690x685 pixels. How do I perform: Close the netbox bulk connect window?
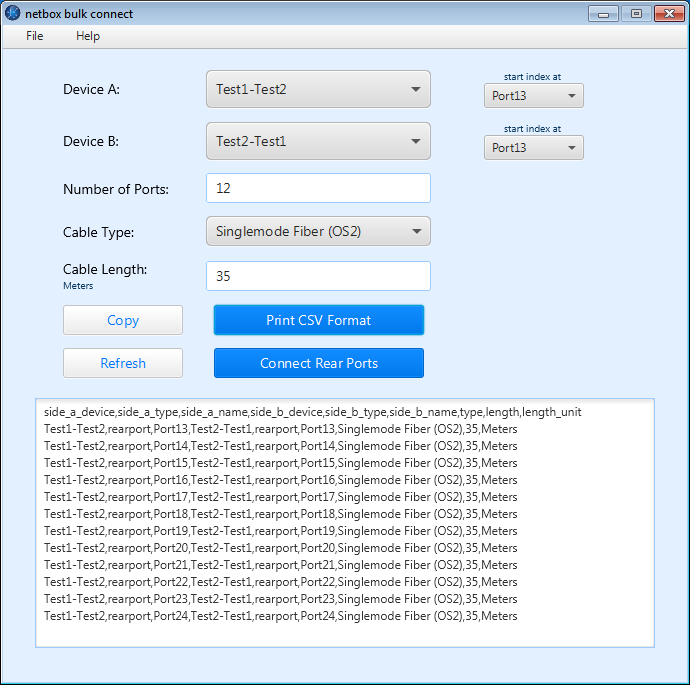(x=669, y=14)
